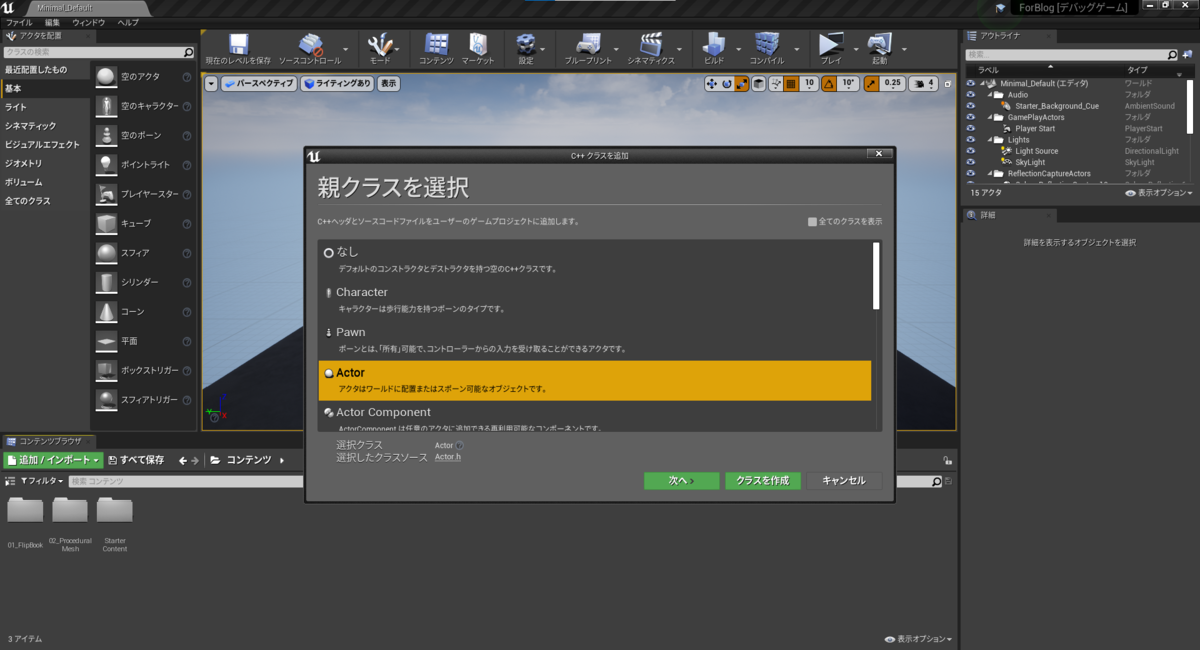The width and height of the screenshot is (1200, 650).
Task: Toggle visibility of the Audio folder
Action: click(x=970, y=95)
